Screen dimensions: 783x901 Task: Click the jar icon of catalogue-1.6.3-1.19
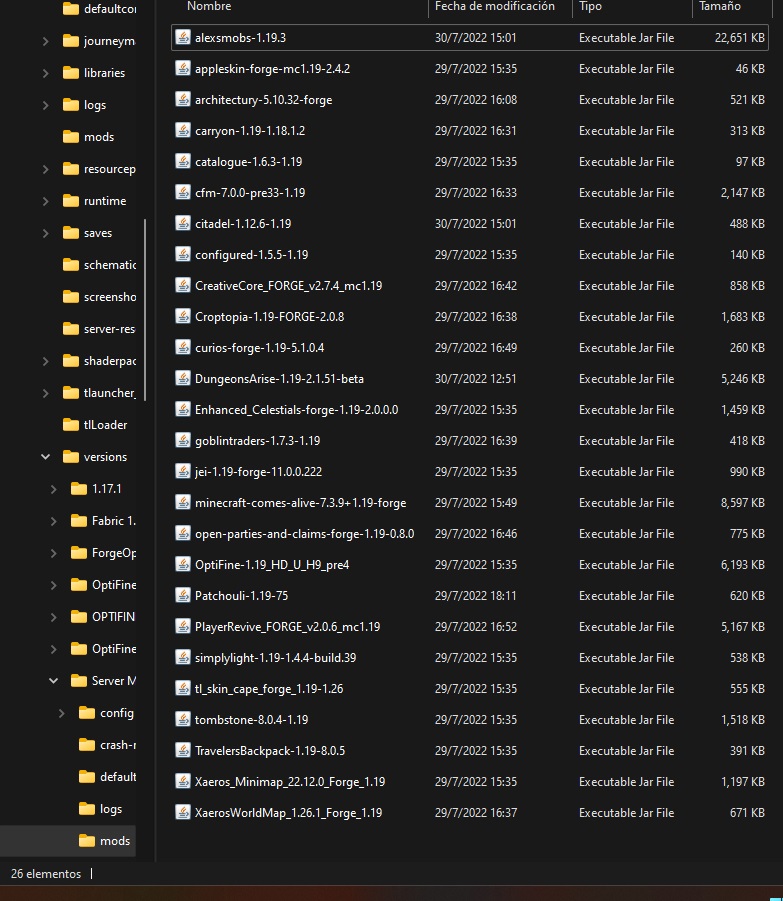click(183, 161)
